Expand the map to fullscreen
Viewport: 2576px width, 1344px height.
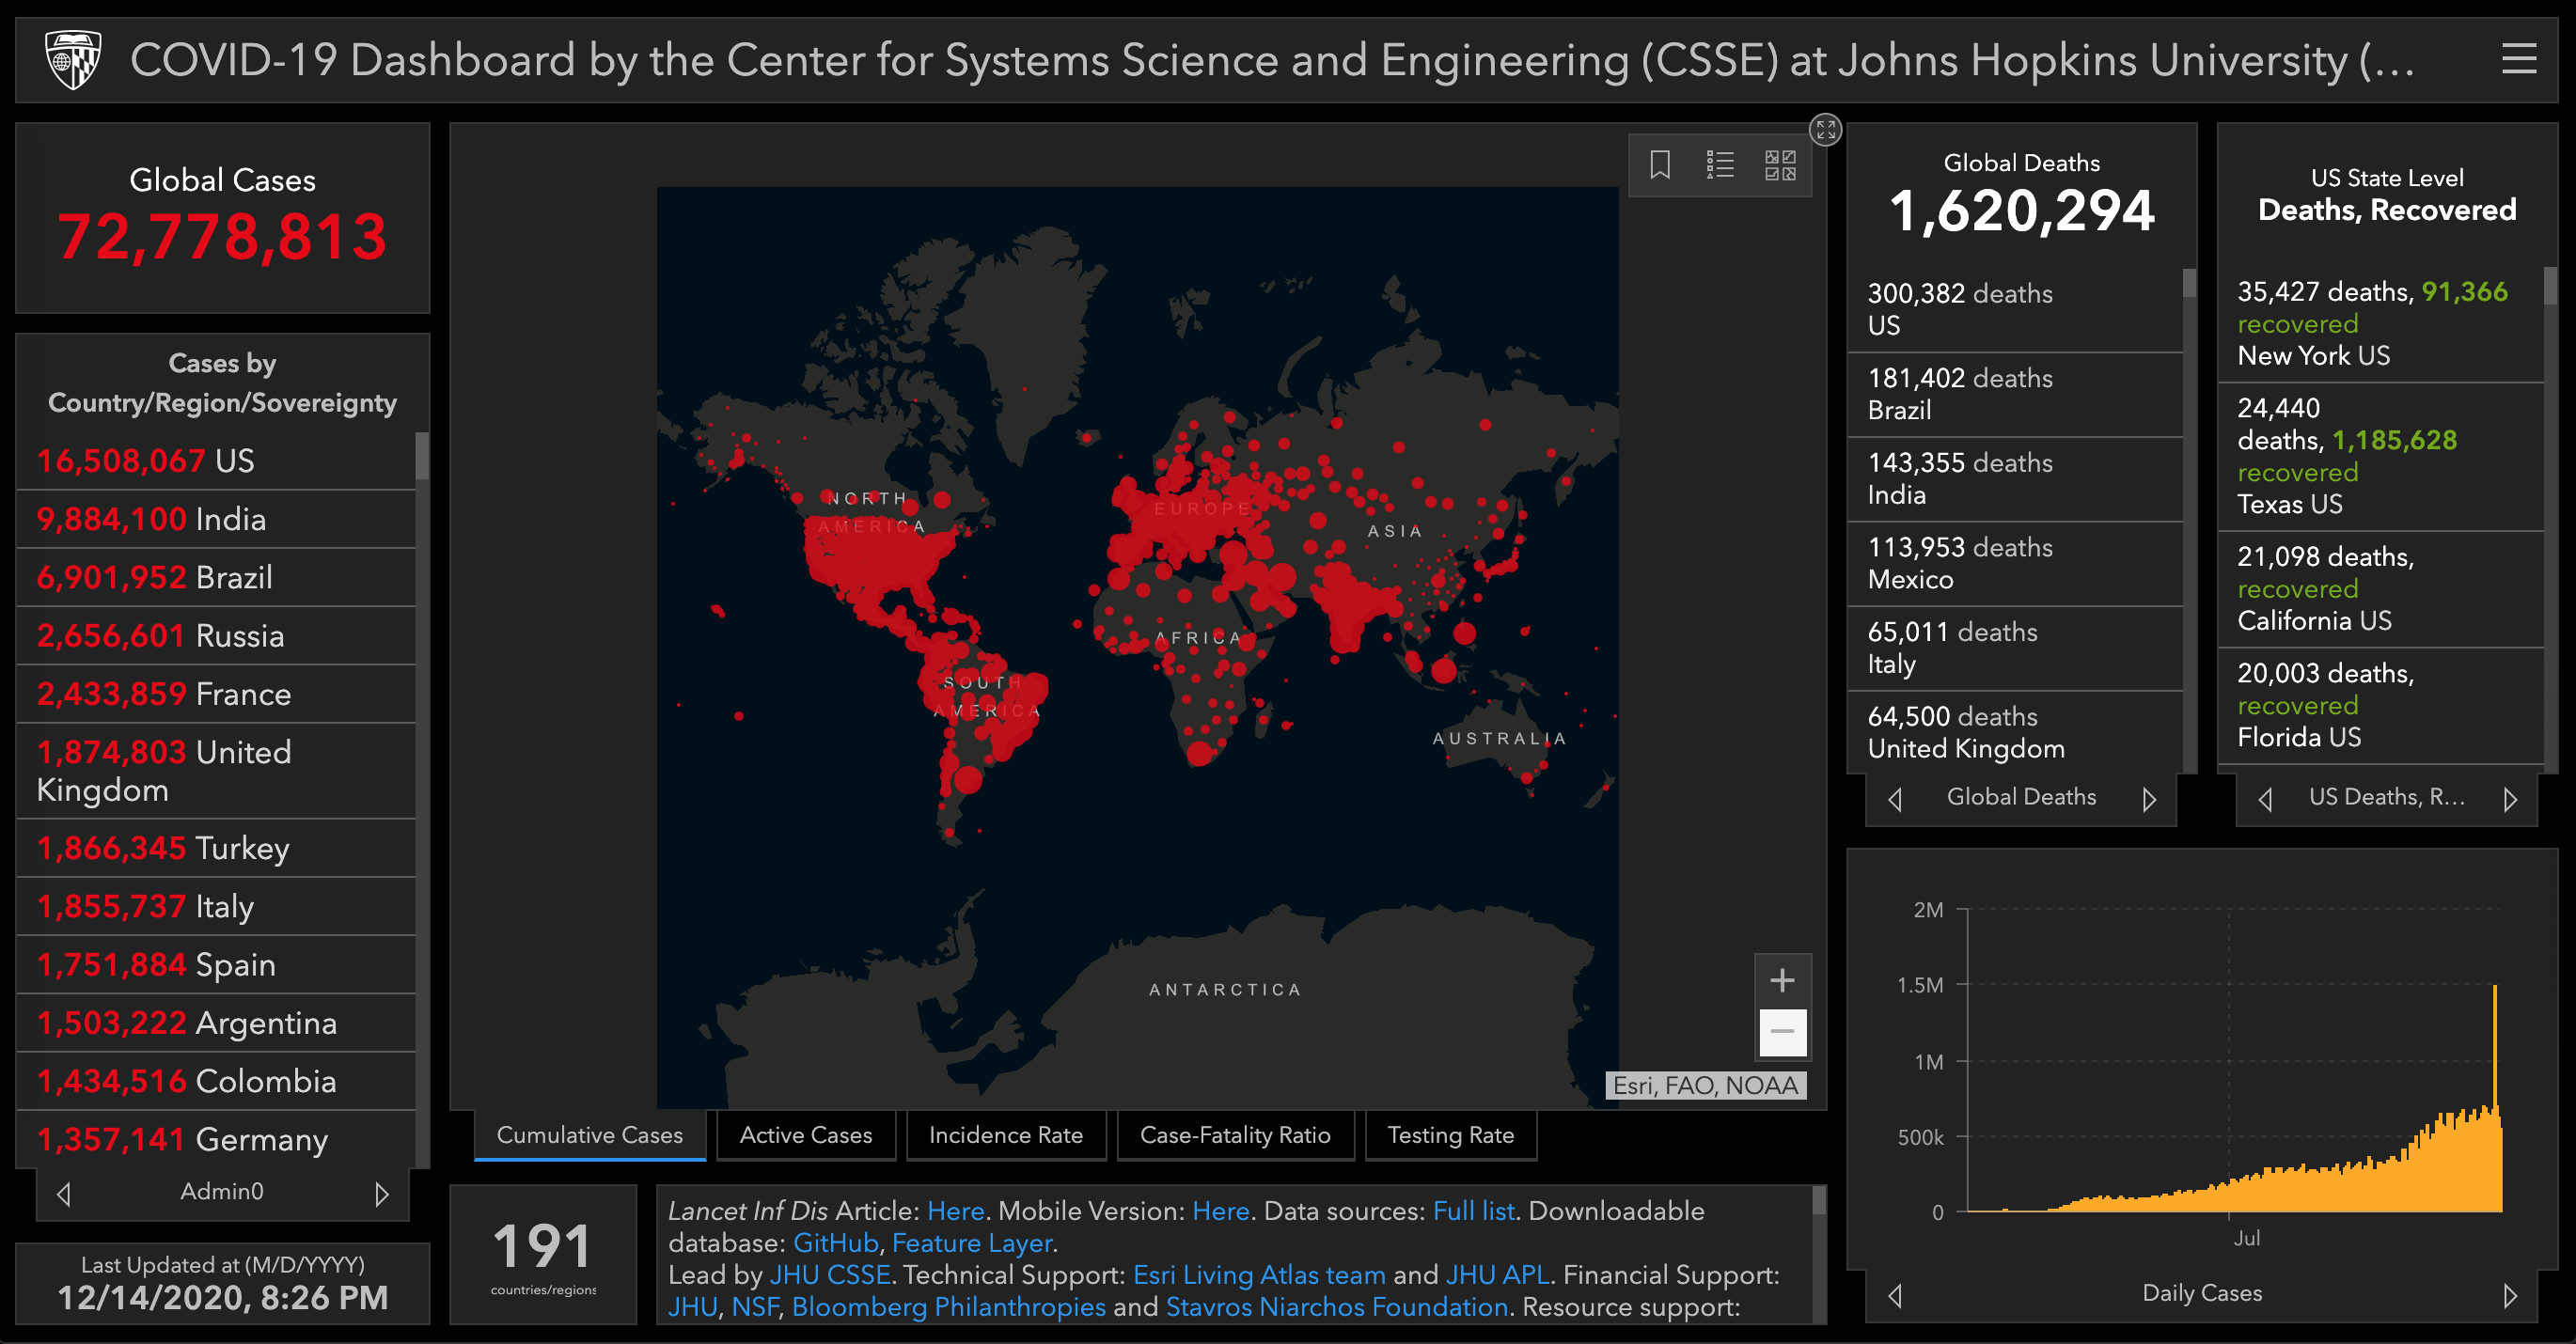1826,129
